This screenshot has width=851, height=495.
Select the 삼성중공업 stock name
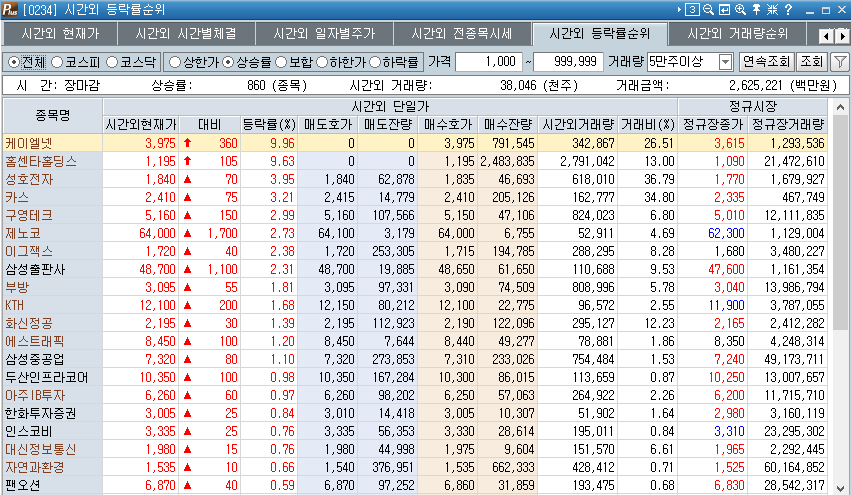point(35,359)
